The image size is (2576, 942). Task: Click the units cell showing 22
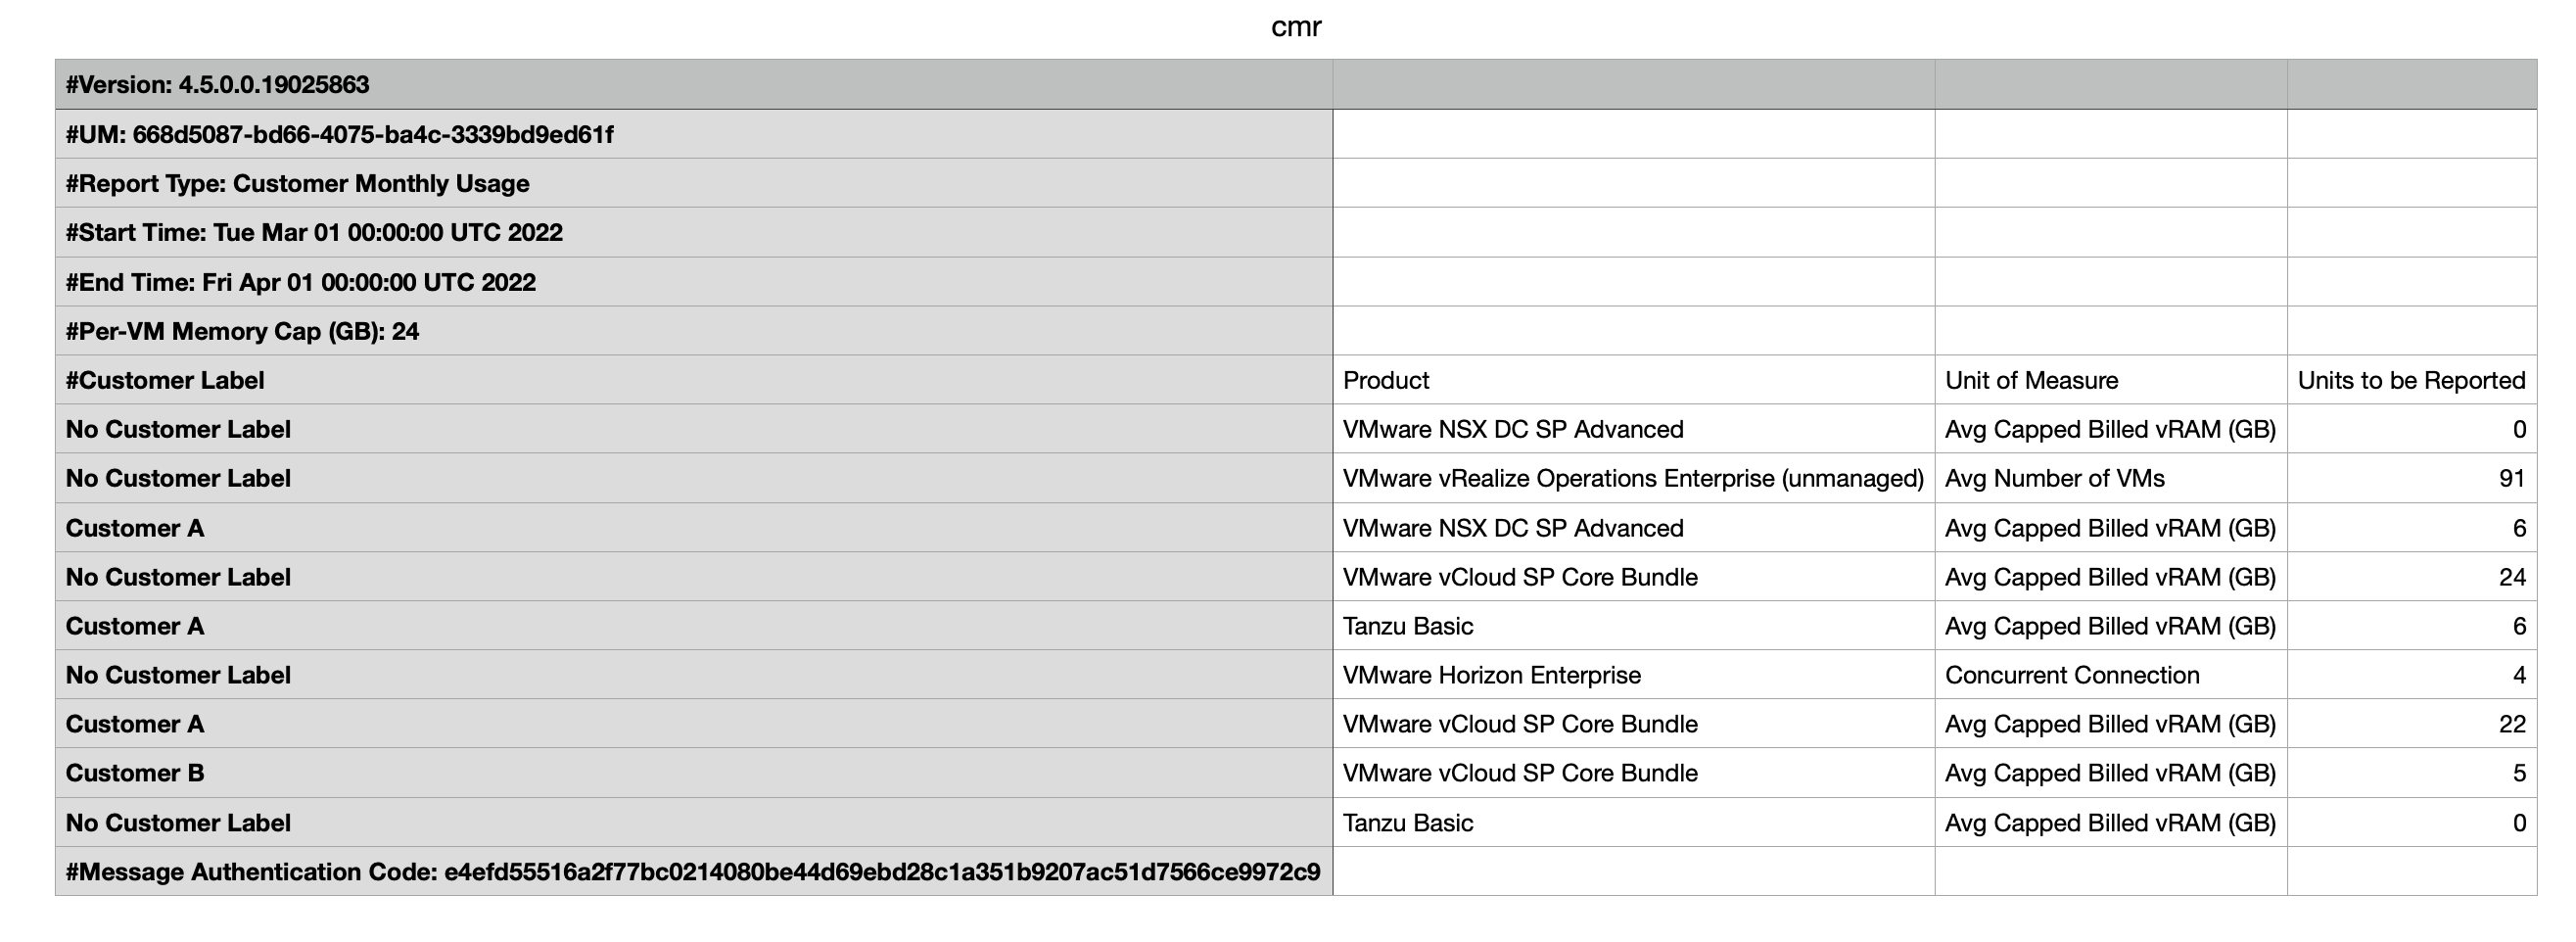pyautogui.click(x=2511, y=724)
